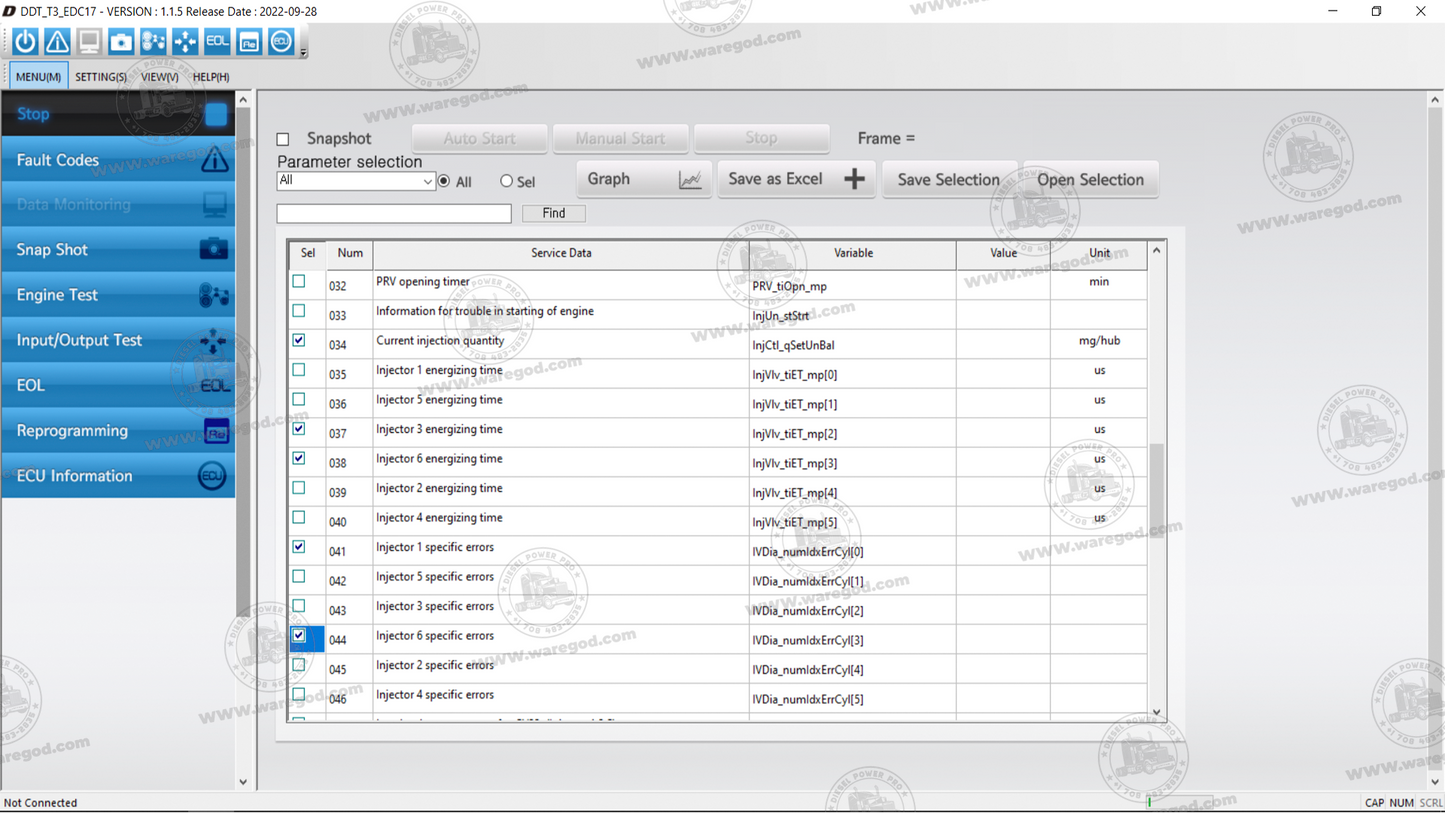Screen dimensions: 1445x813
Task: Switch to the SETTING(S) menu tab
Action: click(101, 76)
